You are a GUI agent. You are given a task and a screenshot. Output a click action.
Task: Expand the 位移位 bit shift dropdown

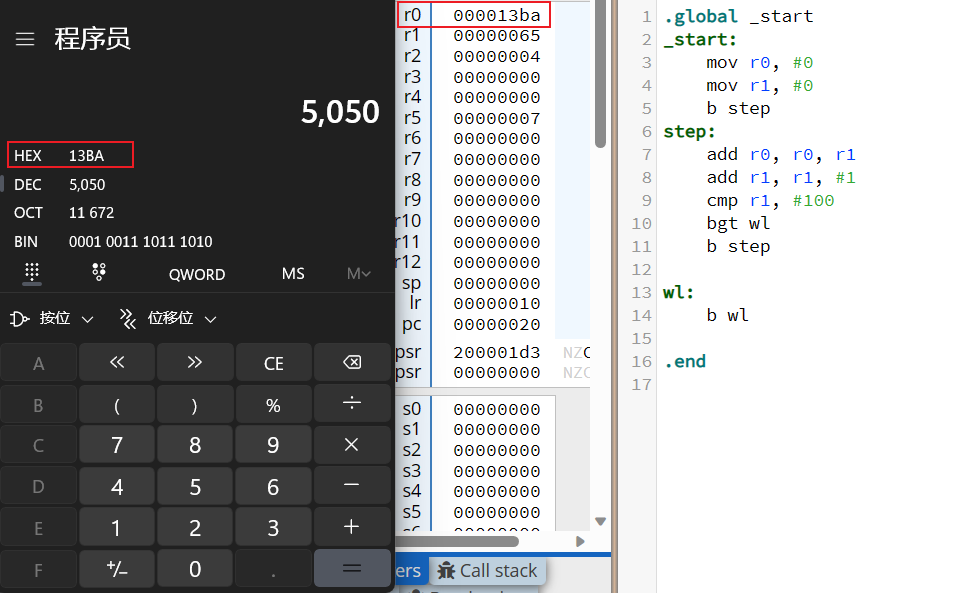click(x=169, y=319)
